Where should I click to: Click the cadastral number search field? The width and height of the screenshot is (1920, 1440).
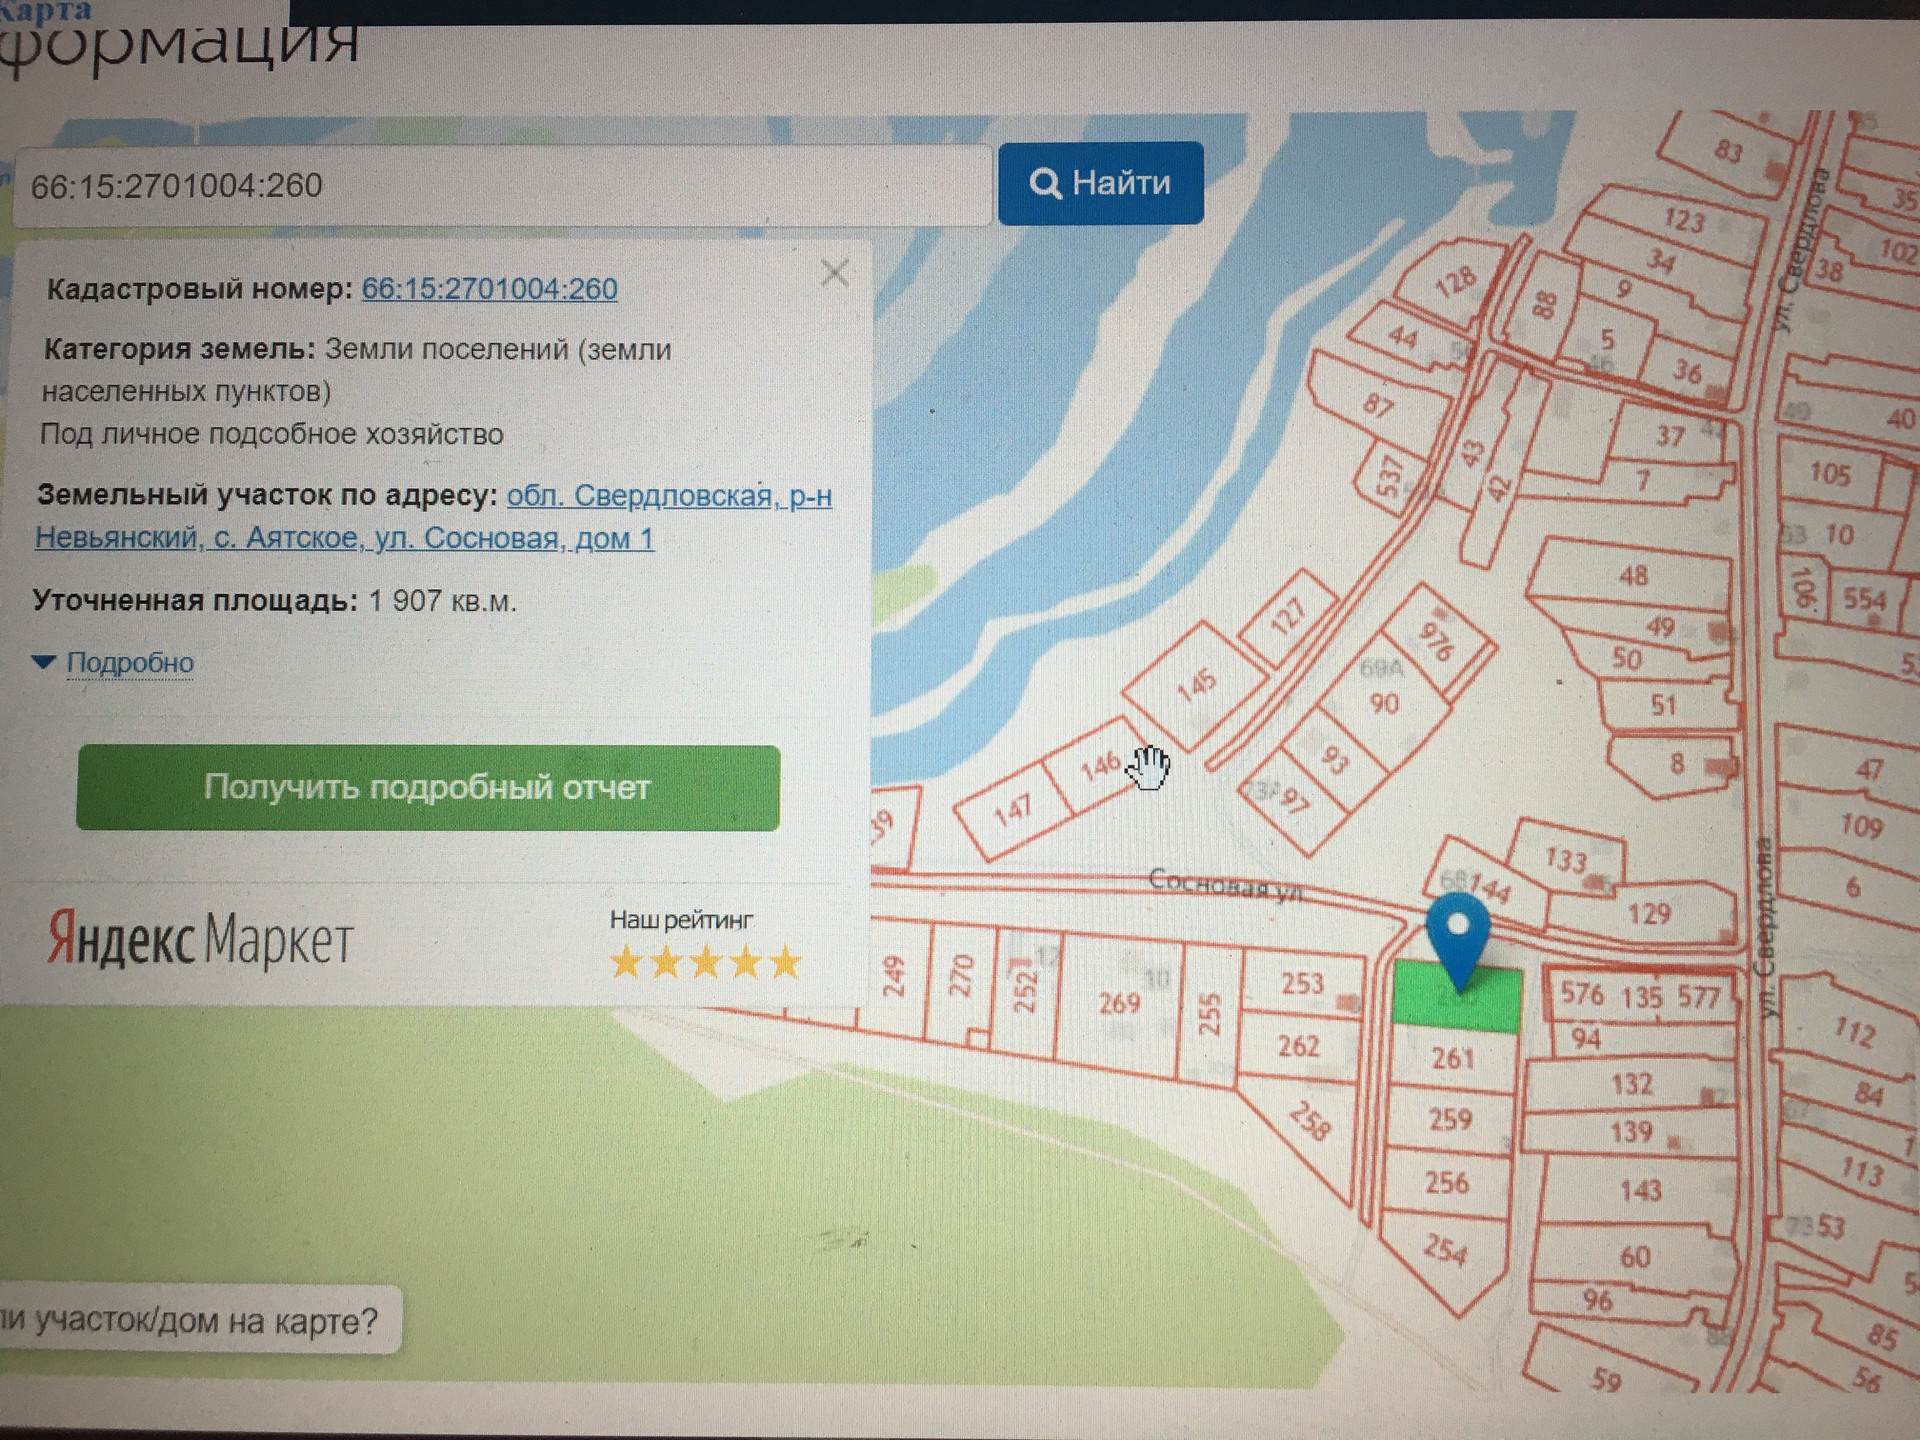[x=500, y=186]
